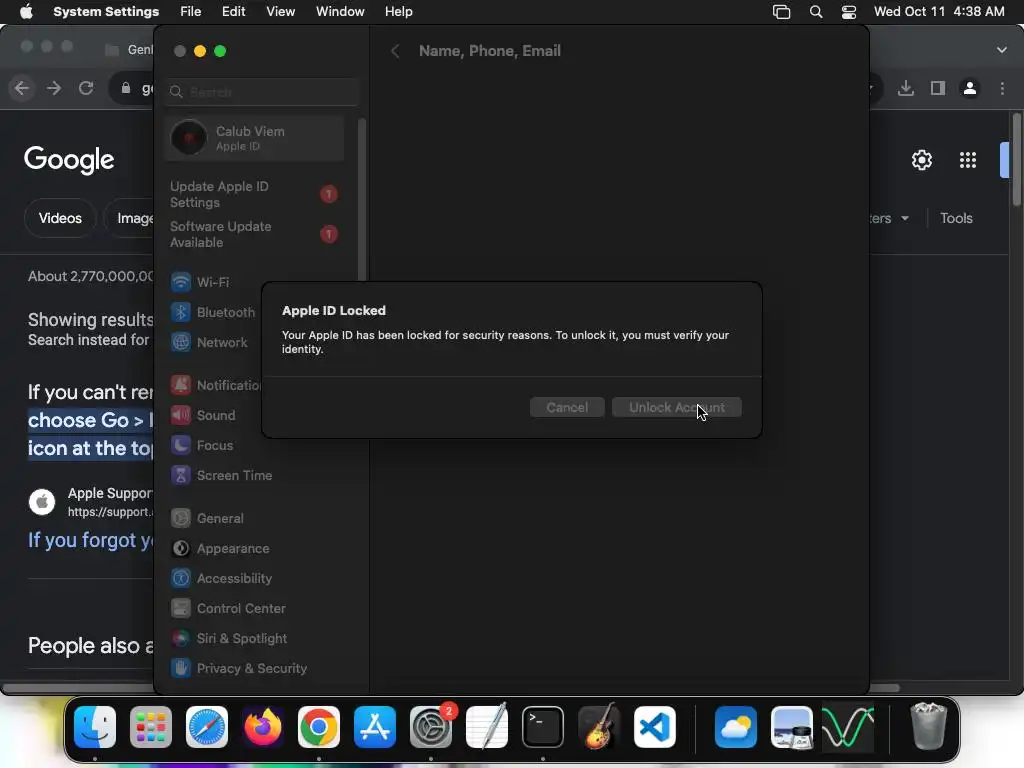Open GarageBand from the Dock
The image size is (1024, 768).
[598, 727]
